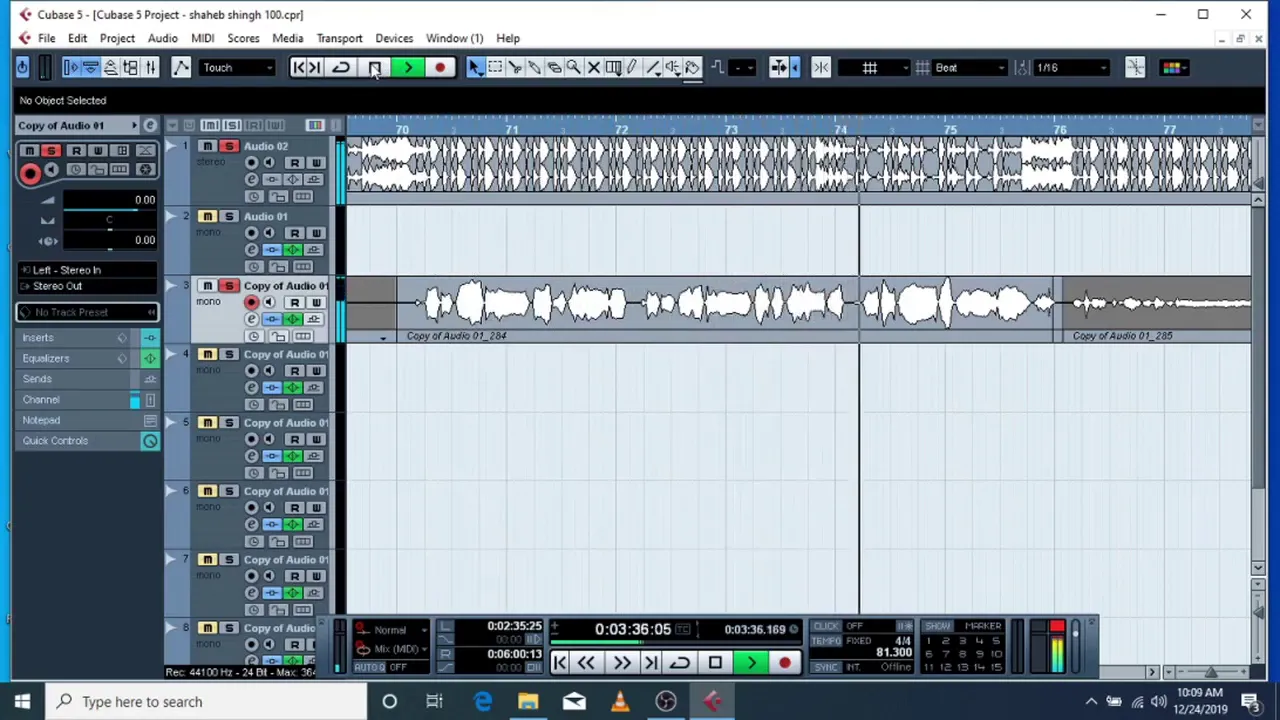The width and height of the screenshot is (1280, 720).
Task: Click transport panel Fast Forward button
Action: (x=621, y=662)
